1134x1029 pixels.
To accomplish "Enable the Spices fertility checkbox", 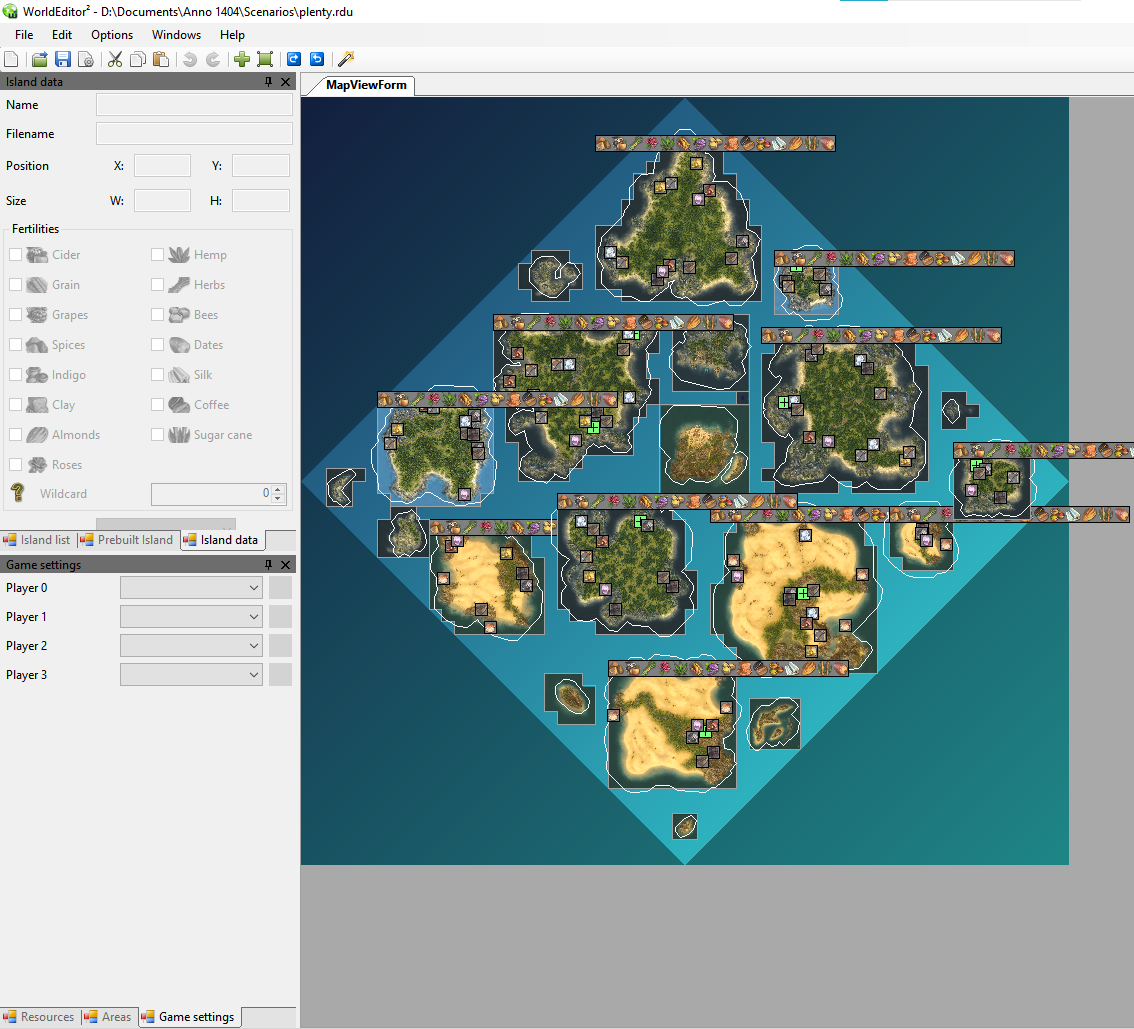I will pyautogui.click(x=15, y=345).
